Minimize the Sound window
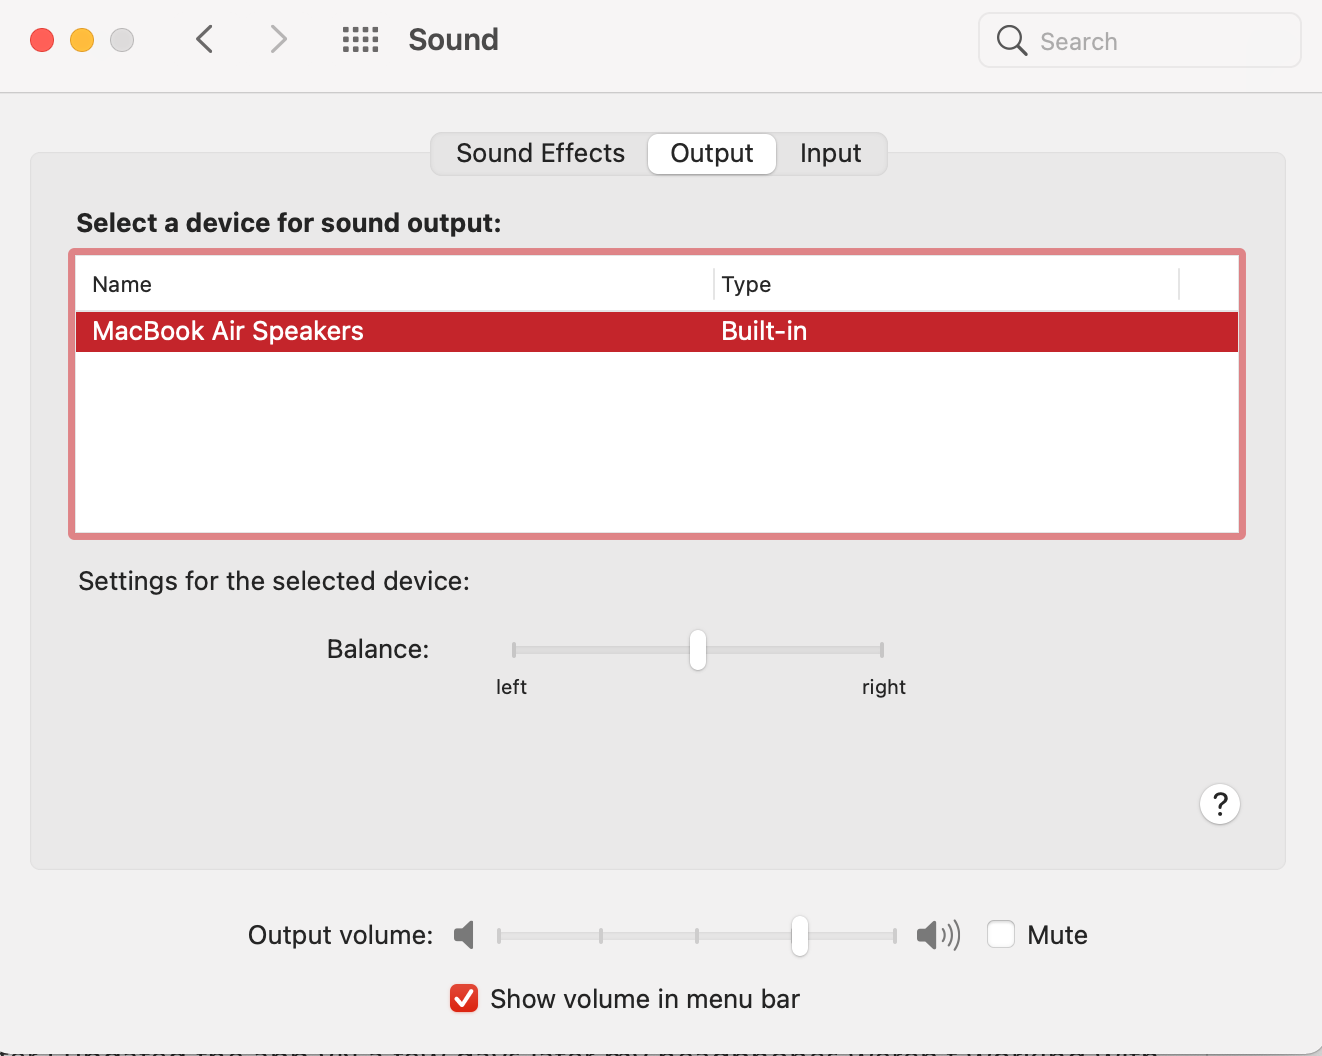Image resolution: width=1322 pixels, height=1056 pixels. click(x=82, y=40)
